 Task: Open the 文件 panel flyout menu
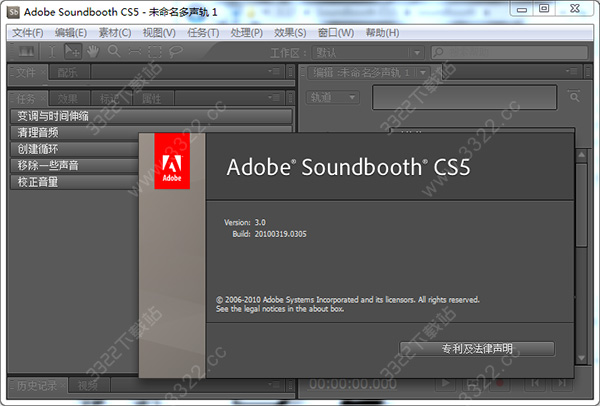(x=274, y=71)
